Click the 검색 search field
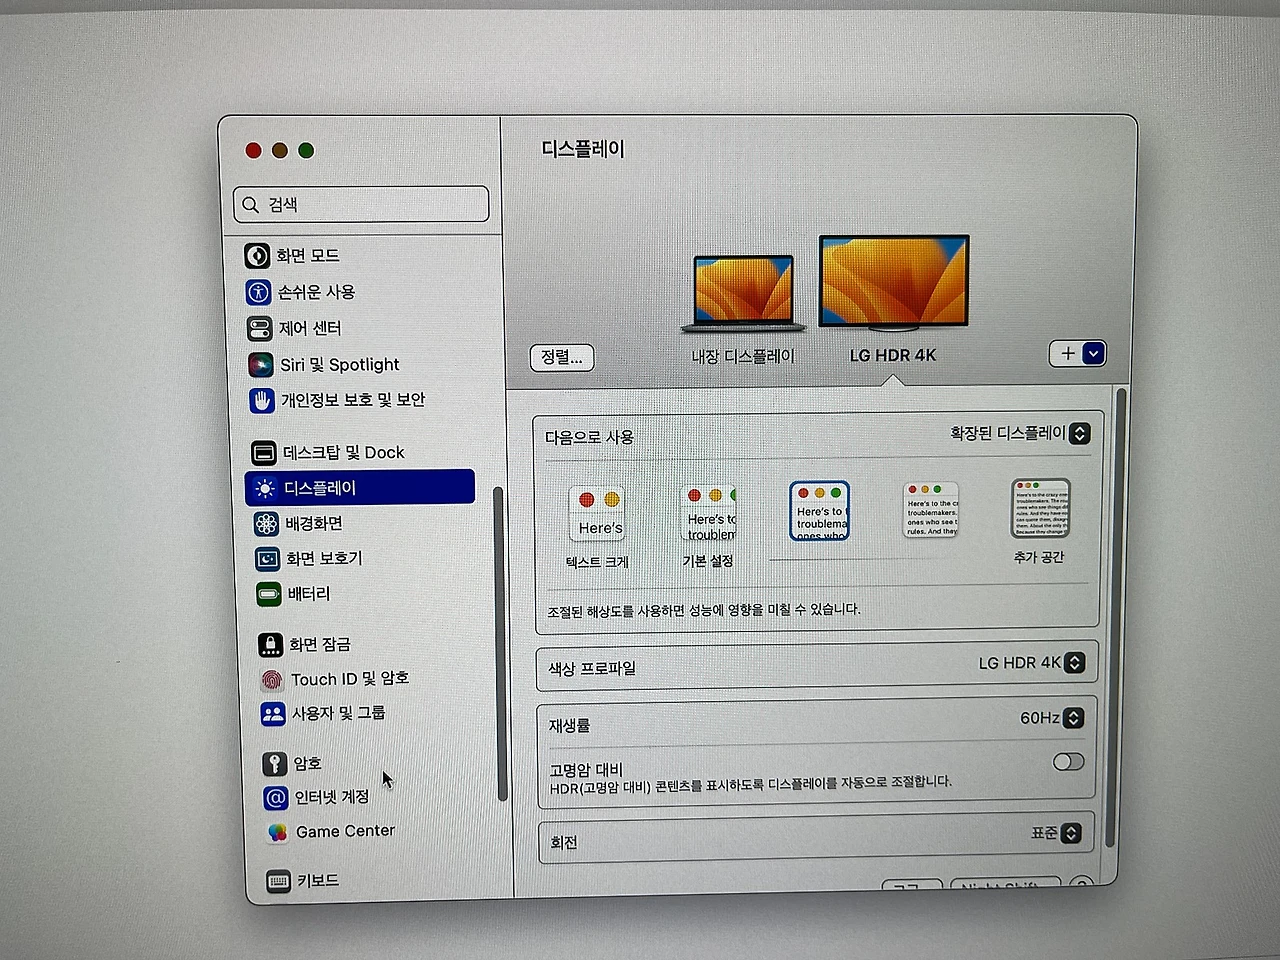 click(x=361, y=205)
